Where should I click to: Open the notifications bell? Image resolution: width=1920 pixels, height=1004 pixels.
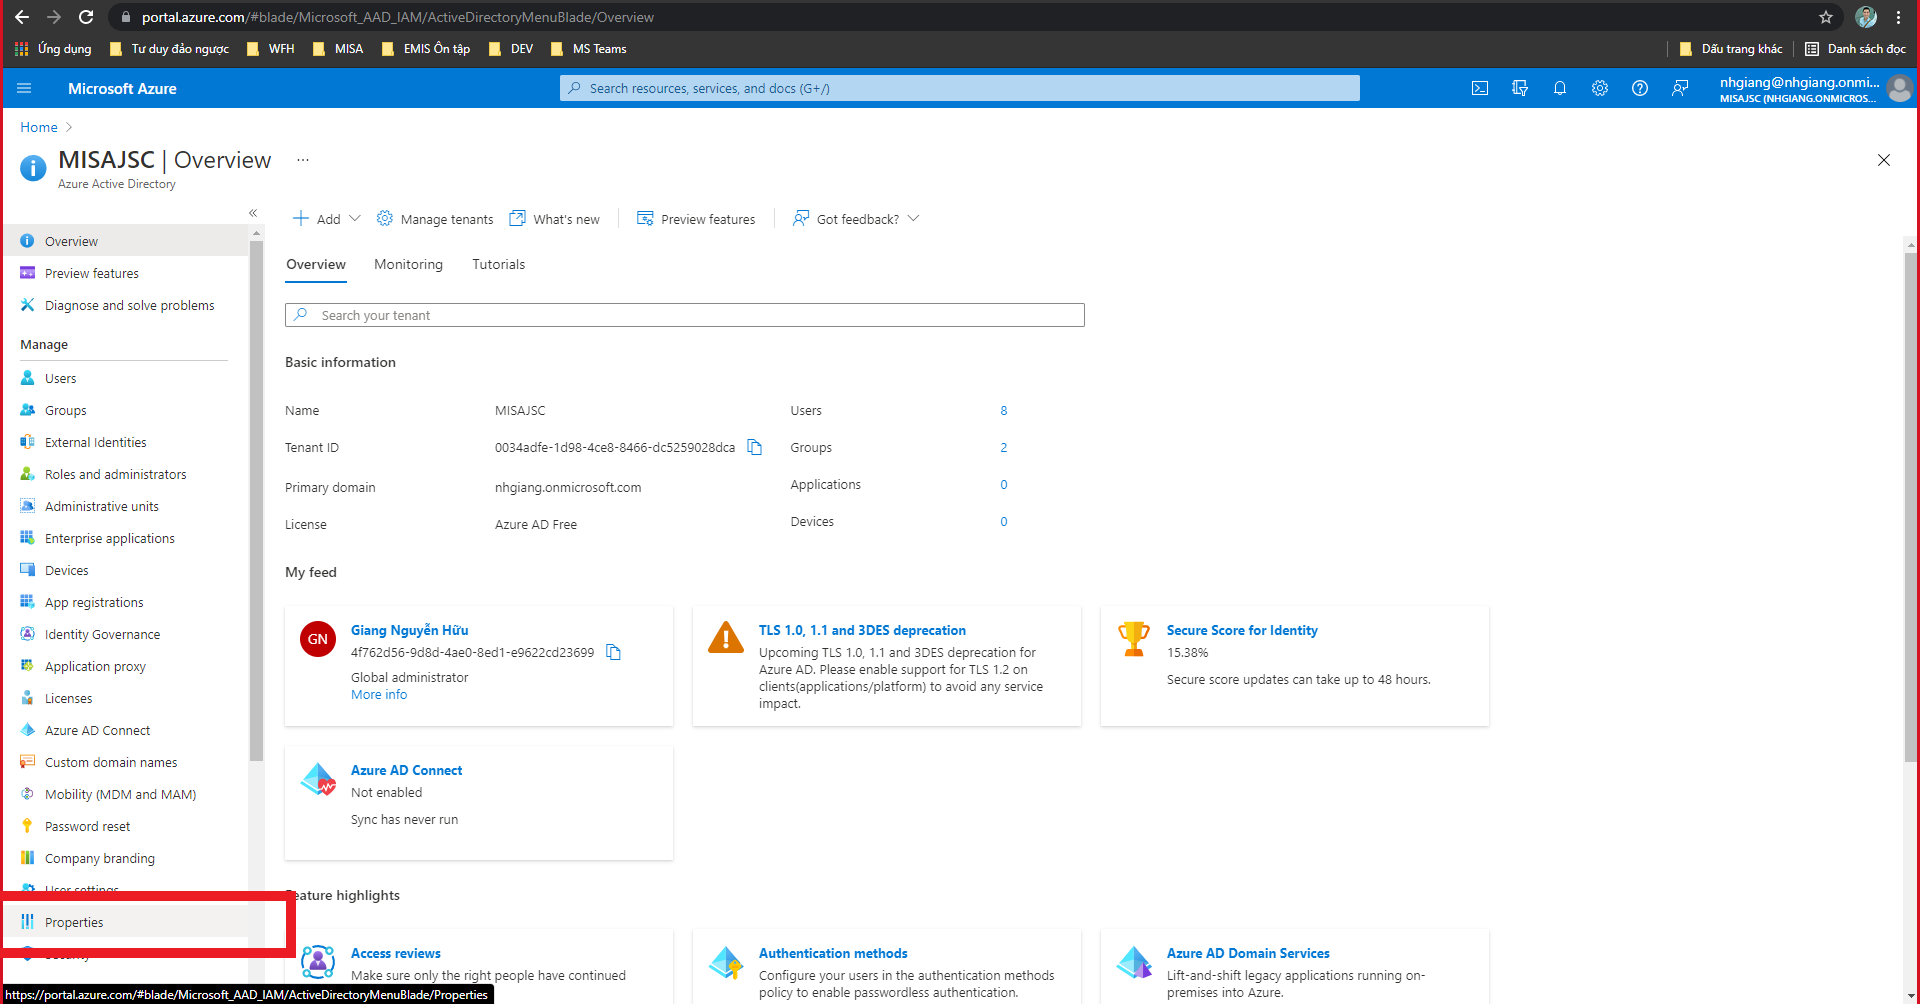(x=1560, y=88)
